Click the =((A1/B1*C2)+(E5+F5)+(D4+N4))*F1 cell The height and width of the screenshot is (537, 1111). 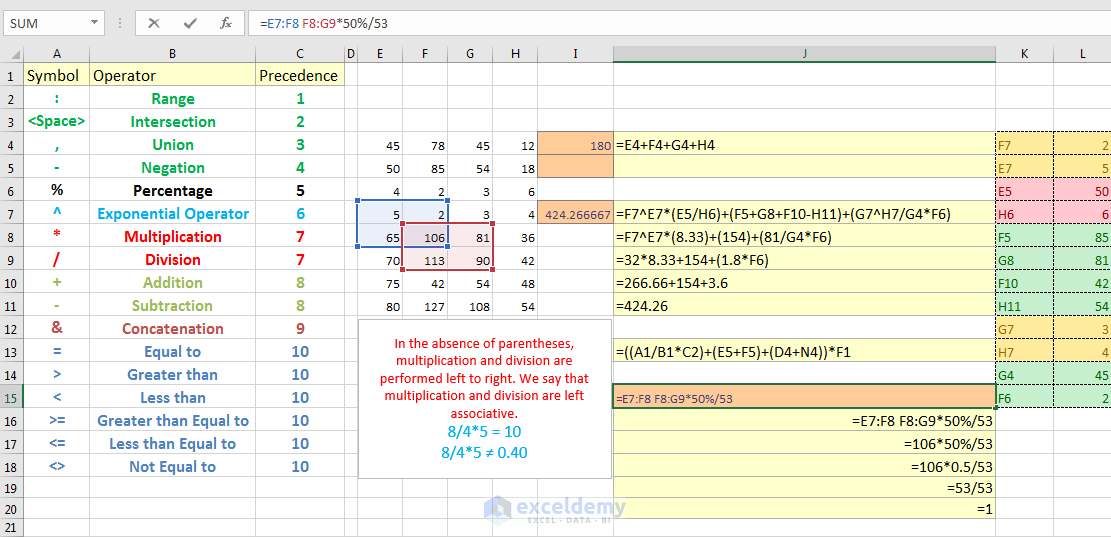tap(804, 351)
